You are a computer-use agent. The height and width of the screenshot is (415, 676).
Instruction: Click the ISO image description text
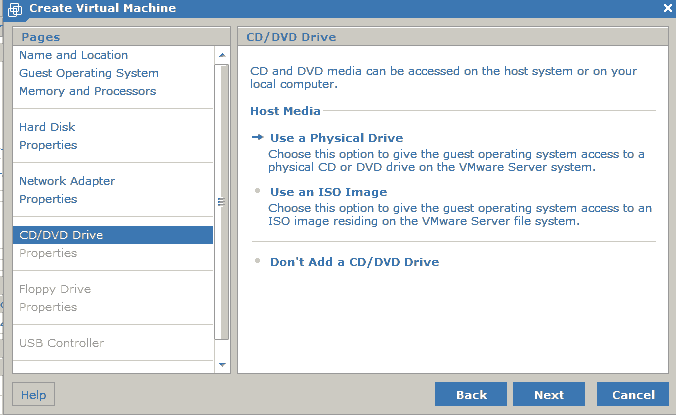point(460,215)
